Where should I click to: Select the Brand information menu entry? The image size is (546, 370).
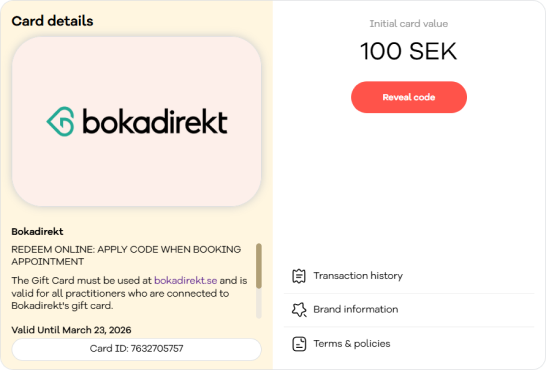[409, 309]
